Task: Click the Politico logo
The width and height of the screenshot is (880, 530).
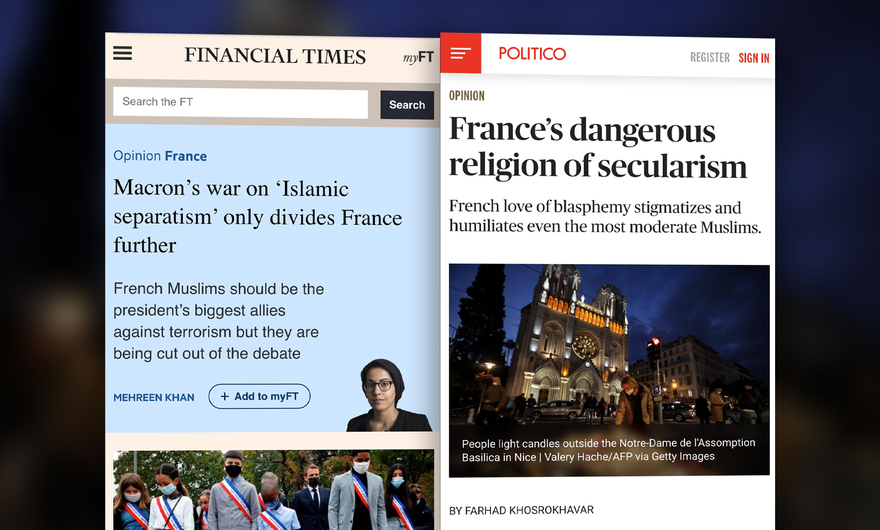Action: click(532, 53)
